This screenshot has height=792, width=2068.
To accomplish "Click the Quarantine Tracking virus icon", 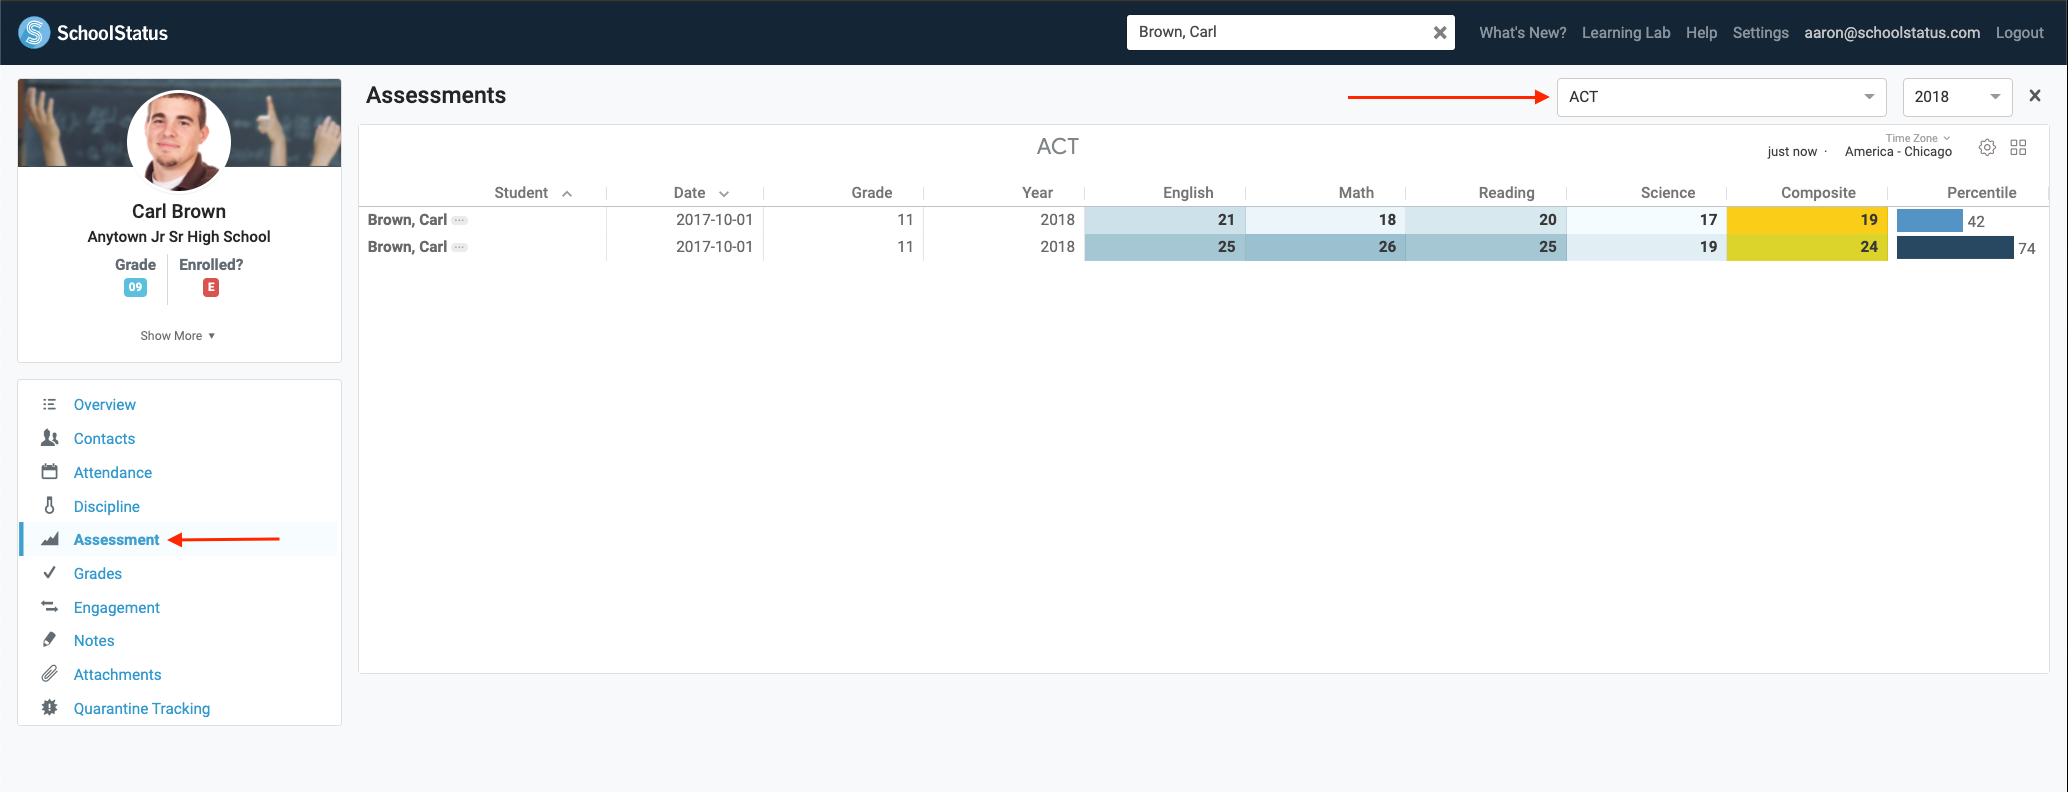I will (x=49, y=708).
